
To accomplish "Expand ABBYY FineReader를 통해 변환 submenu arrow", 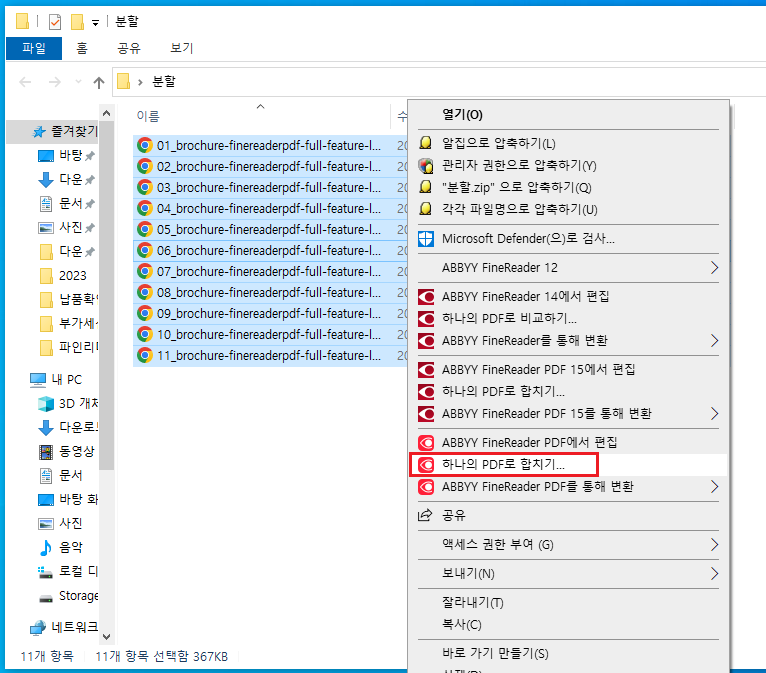I will (x=714, y=340).
